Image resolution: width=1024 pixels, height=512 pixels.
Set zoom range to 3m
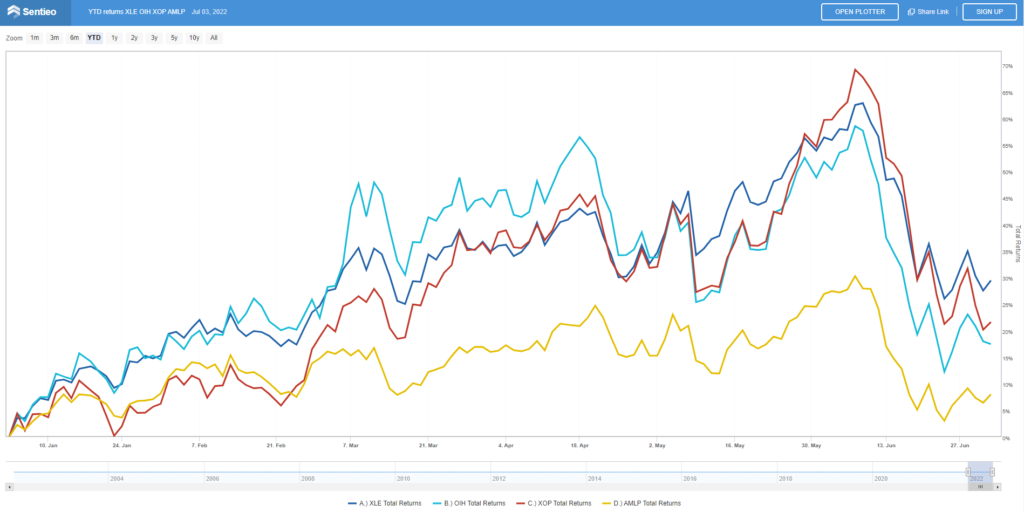[55, 38]
